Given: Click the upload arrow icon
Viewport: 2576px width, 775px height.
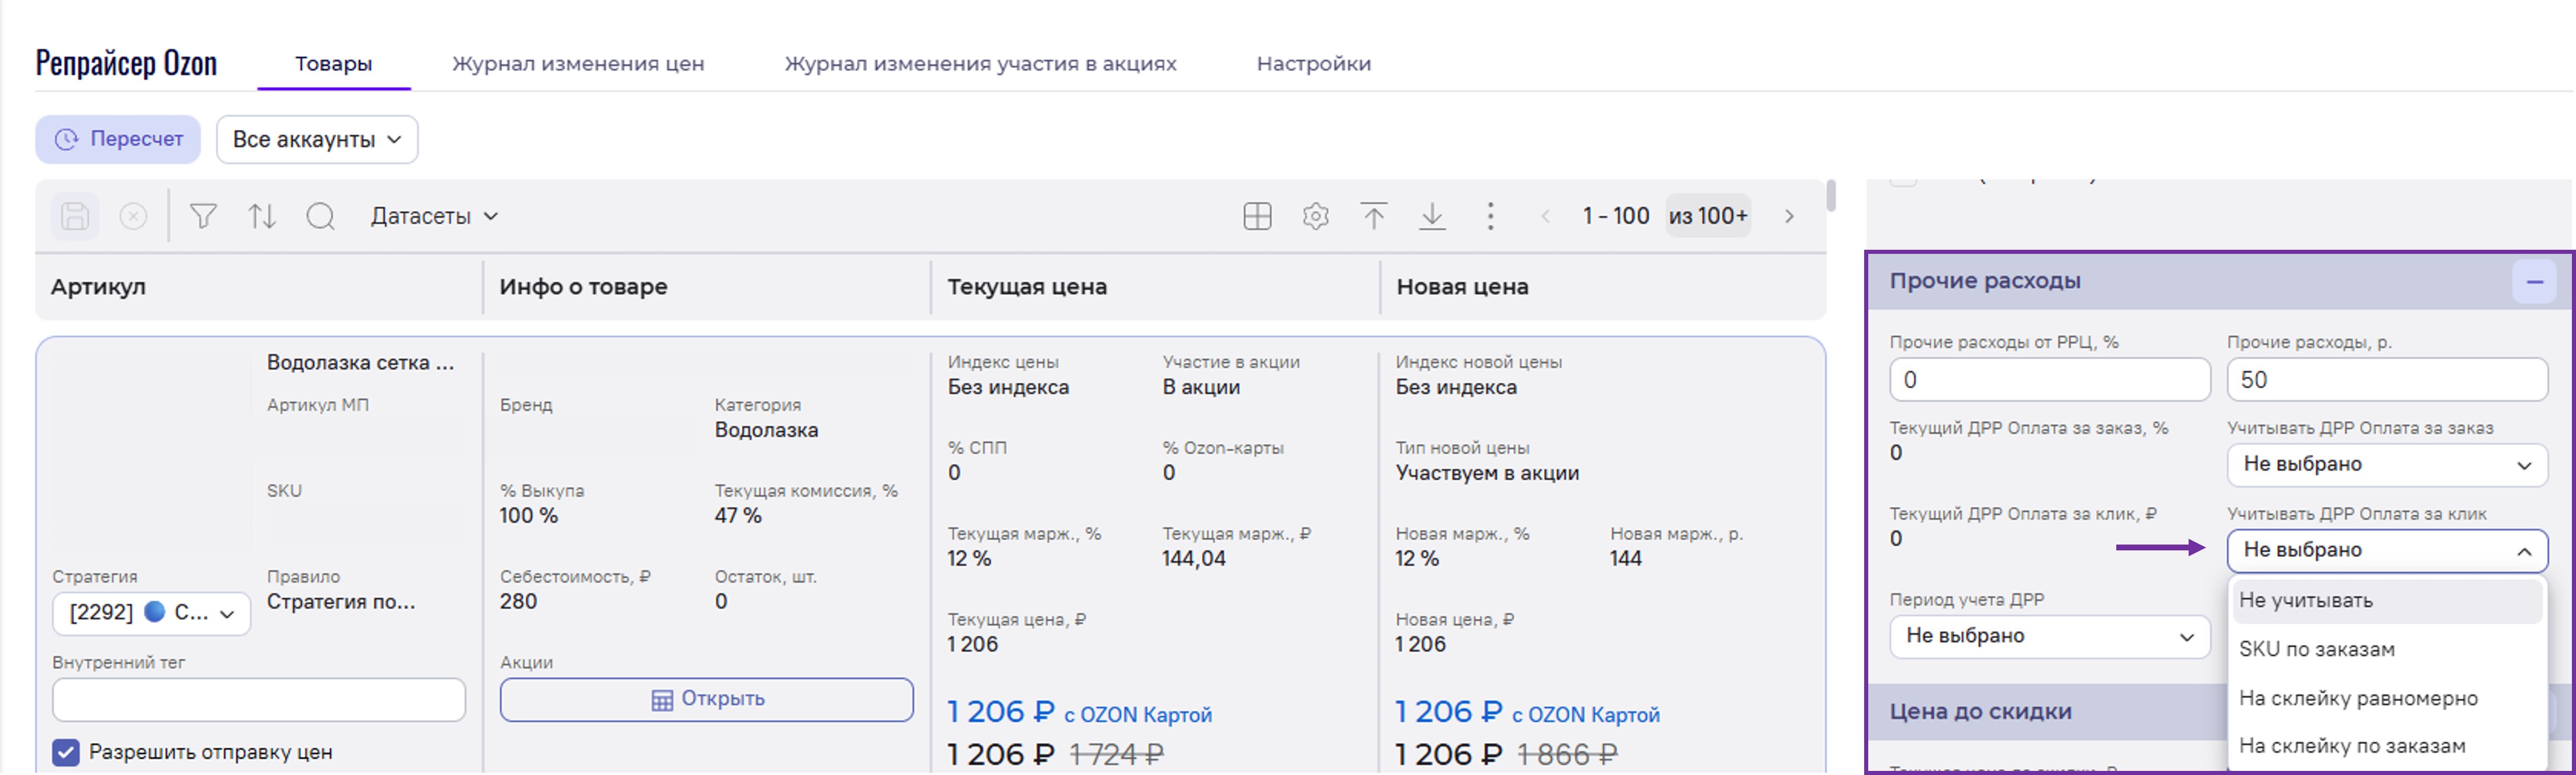Looking at the screenshot, I should (1374, 216).
